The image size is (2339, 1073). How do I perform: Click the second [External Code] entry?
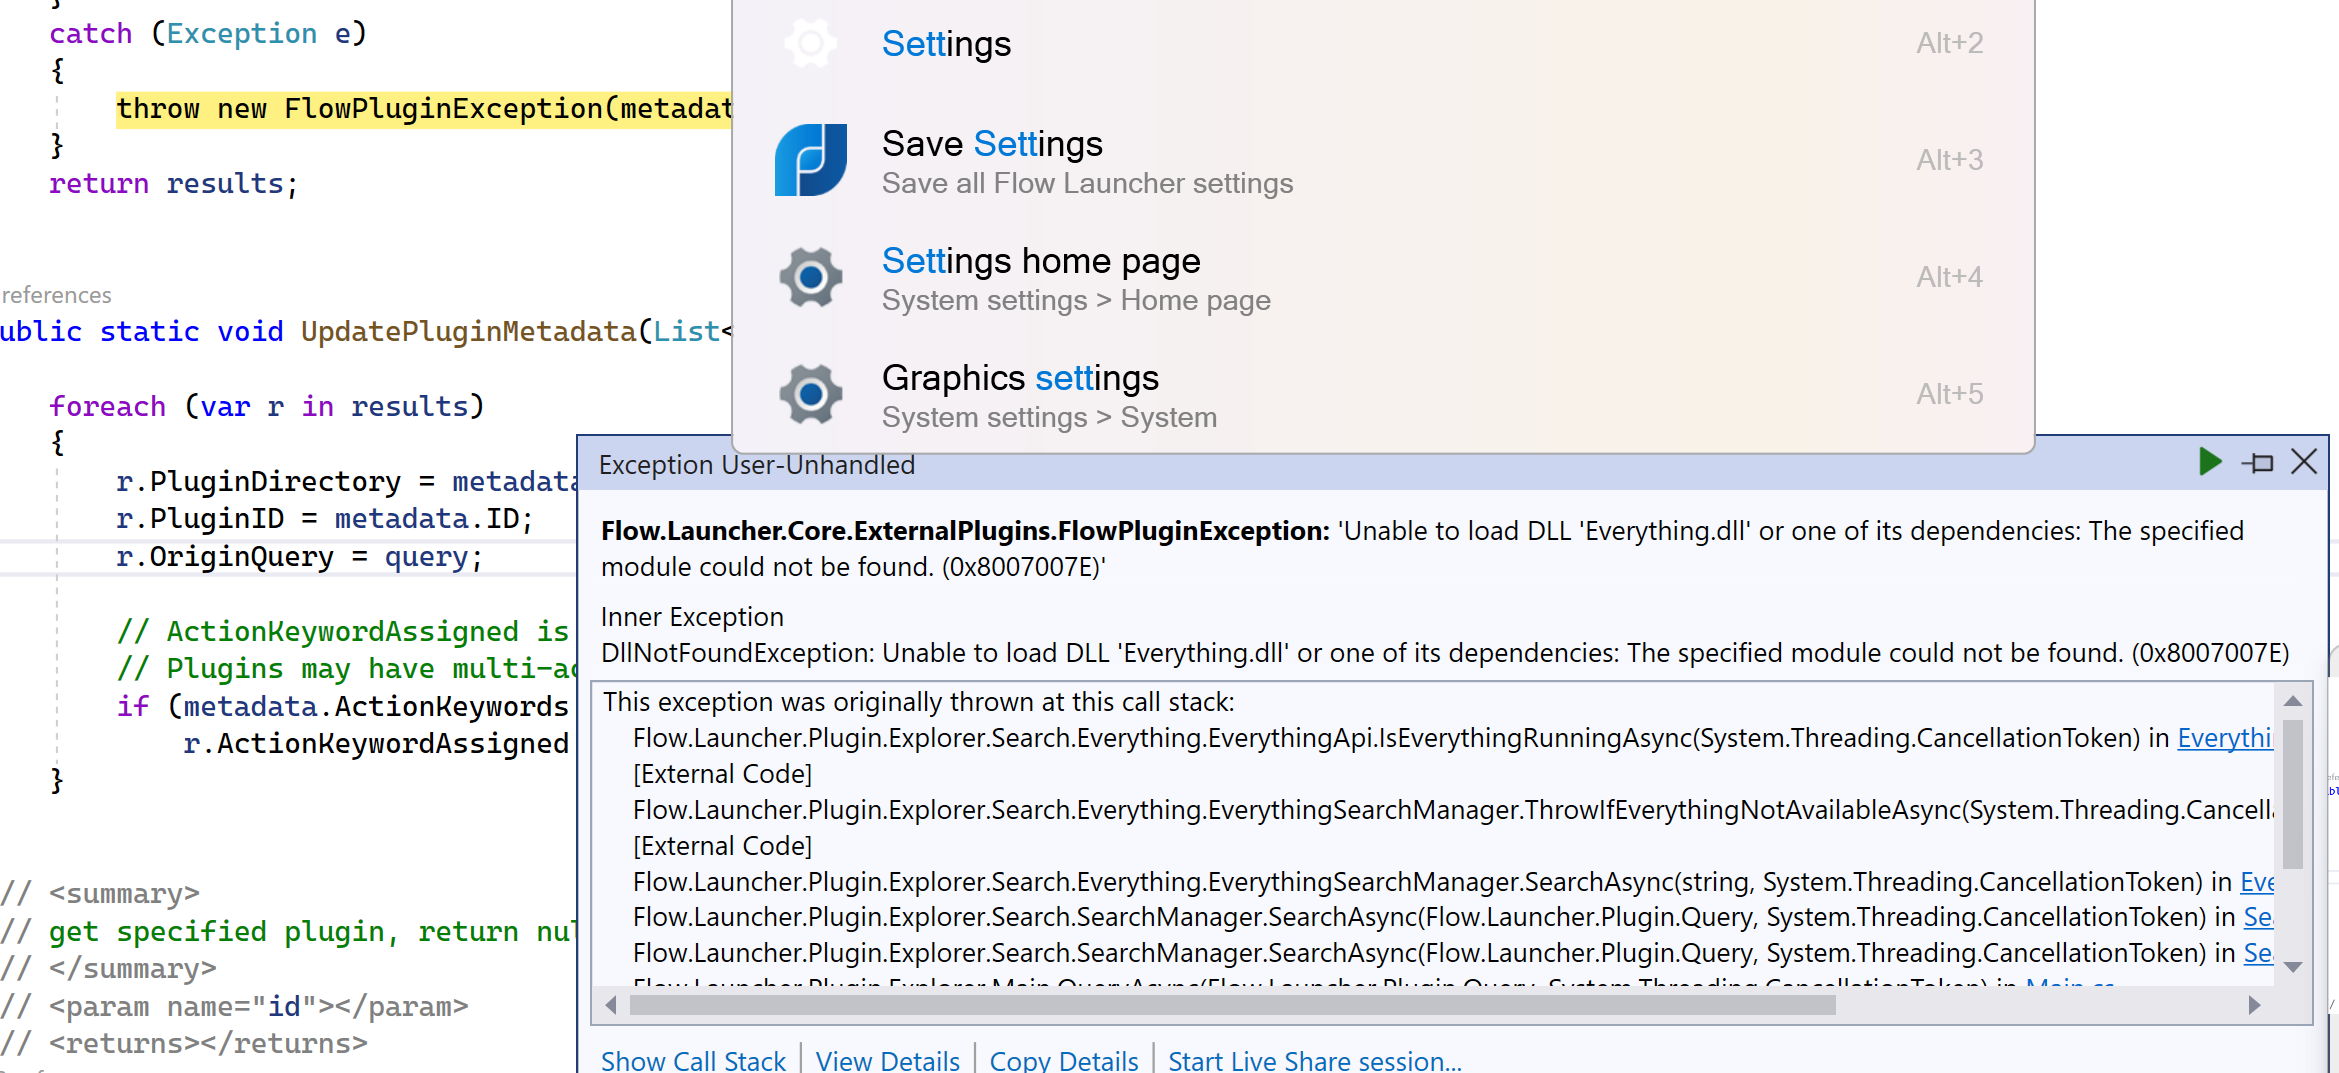[722, 846]
